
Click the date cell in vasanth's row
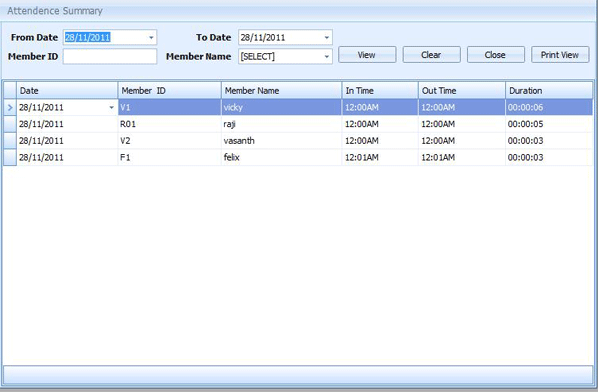[67, 141]
